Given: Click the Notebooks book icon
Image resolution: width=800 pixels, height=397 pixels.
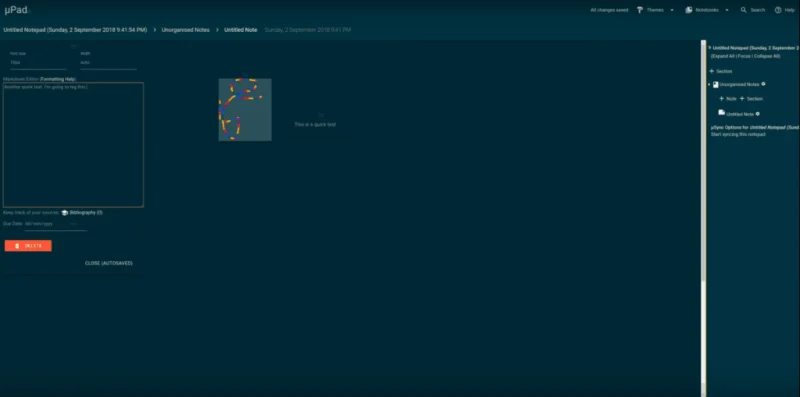Looking at the screenshot, I should point(688,10).
